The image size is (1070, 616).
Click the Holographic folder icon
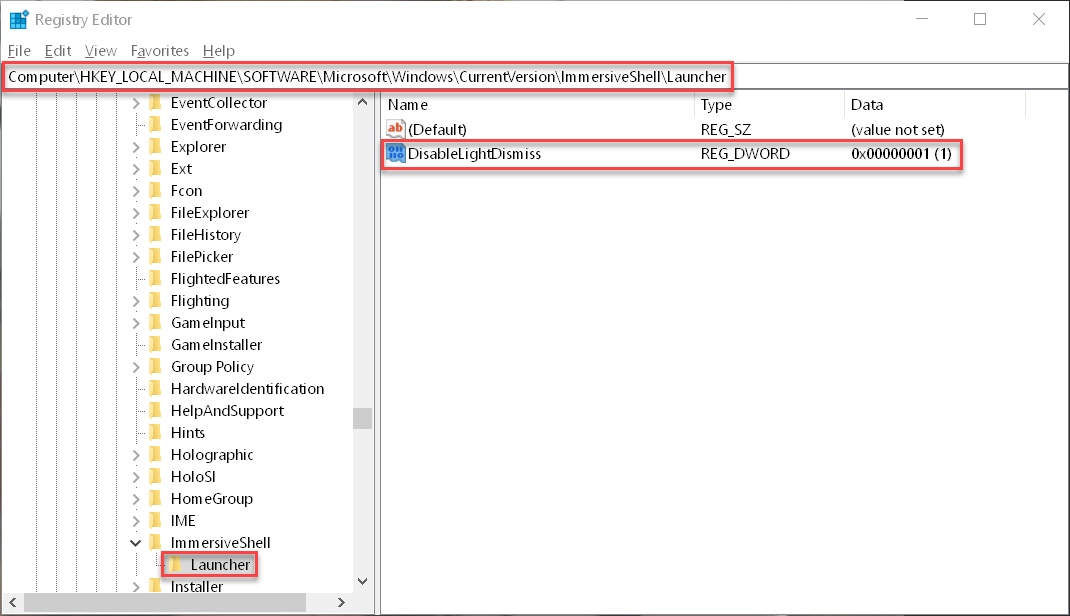pyautogui.click(x=156, y=455)
